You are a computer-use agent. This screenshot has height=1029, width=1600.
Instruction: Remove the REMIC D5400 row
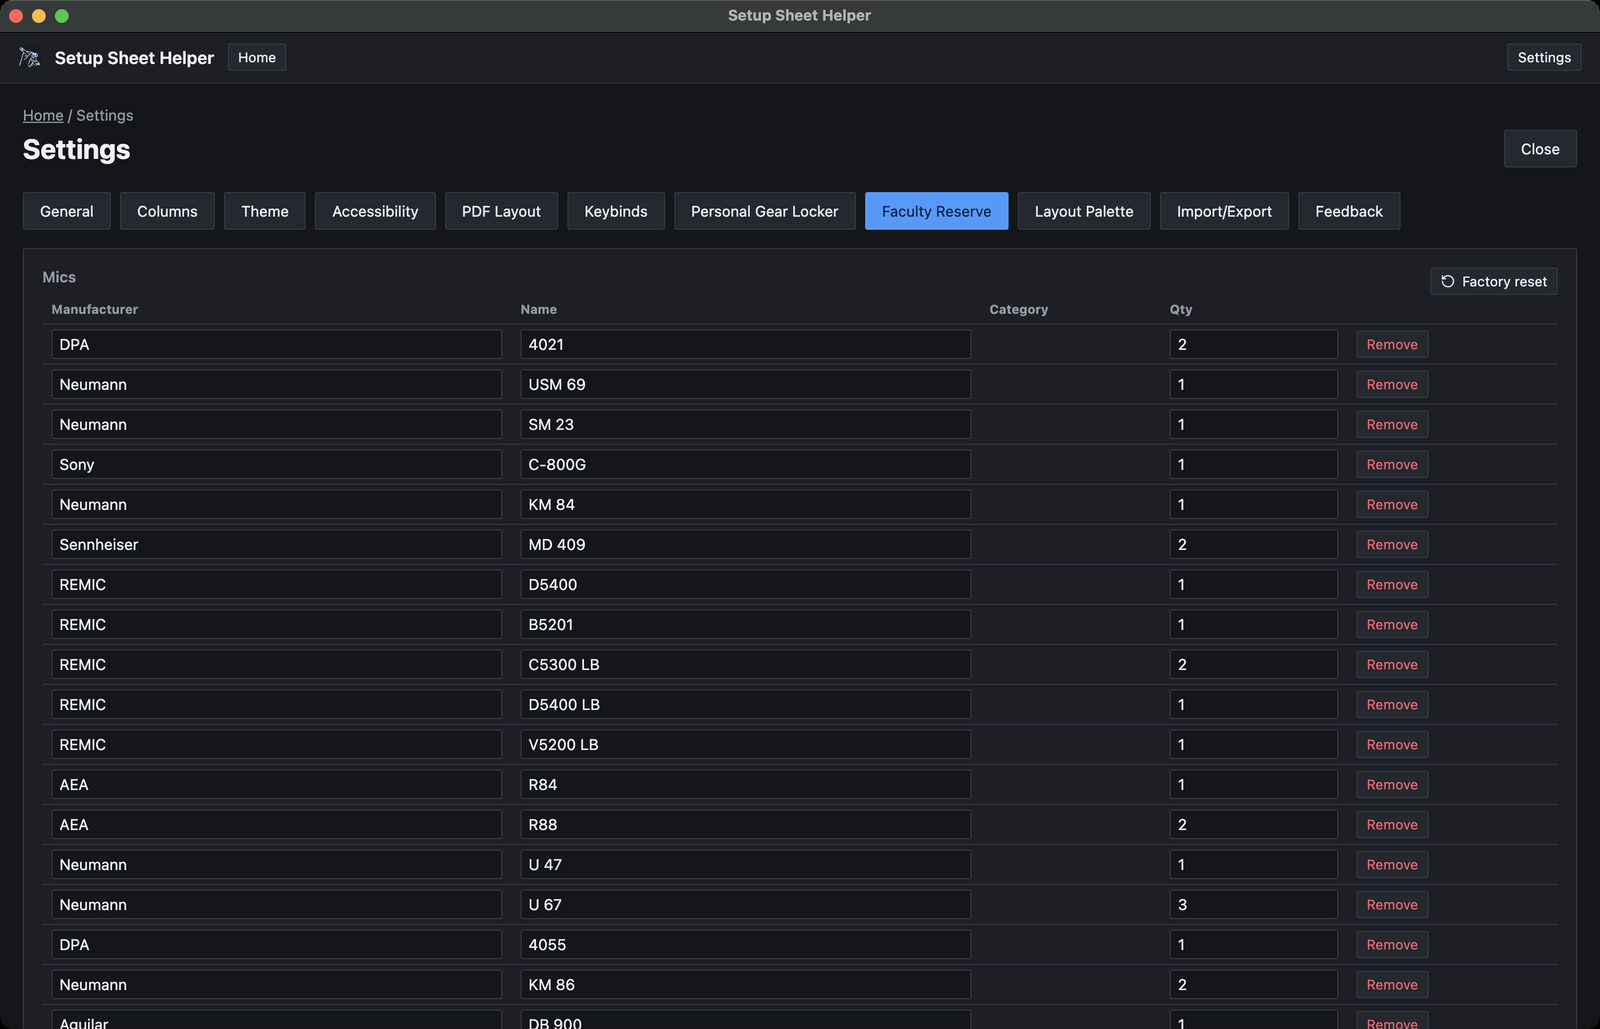[1392, 584]
